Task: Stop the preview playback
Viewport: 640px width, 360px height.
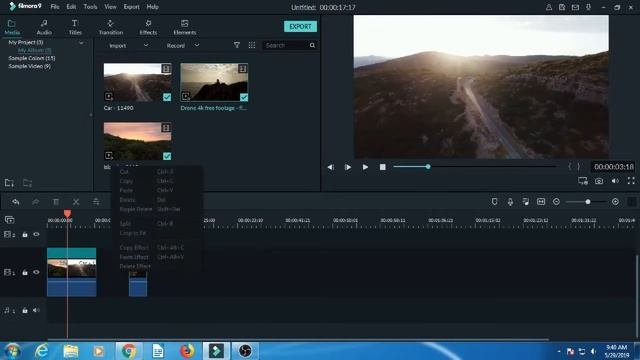Action: 382,167
